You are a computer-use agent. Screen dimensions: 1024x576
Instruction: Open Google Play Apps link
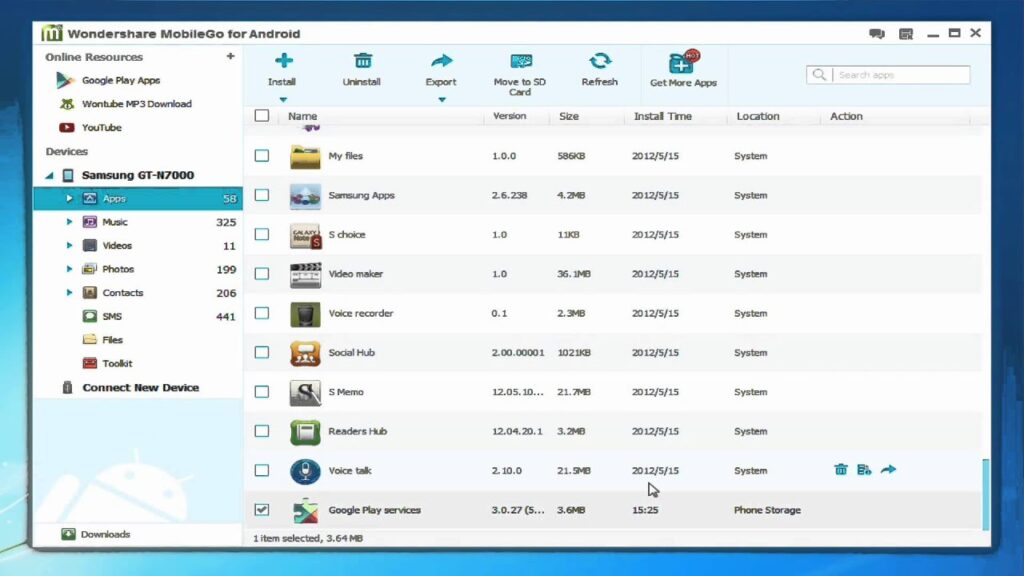[x=121, y=80]
